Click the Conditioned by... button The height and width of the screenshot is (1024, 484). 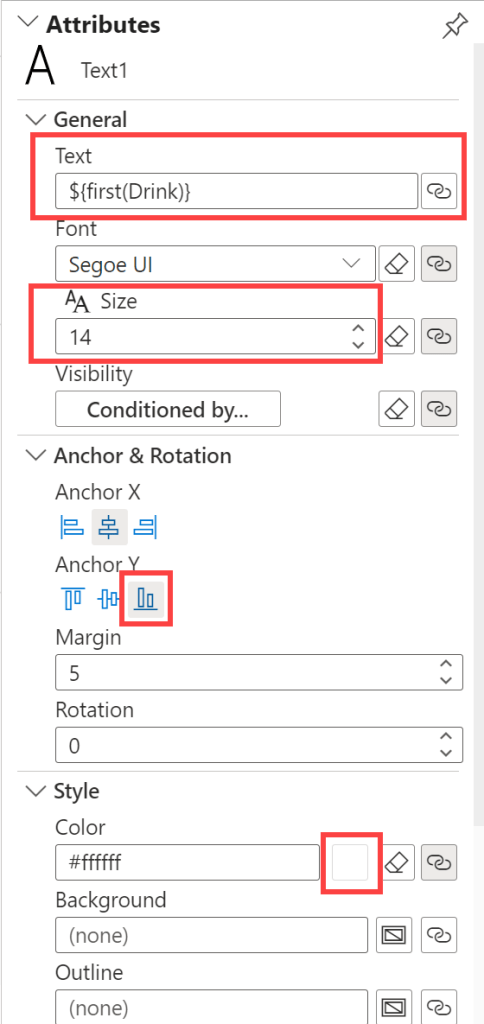point(168,409)
